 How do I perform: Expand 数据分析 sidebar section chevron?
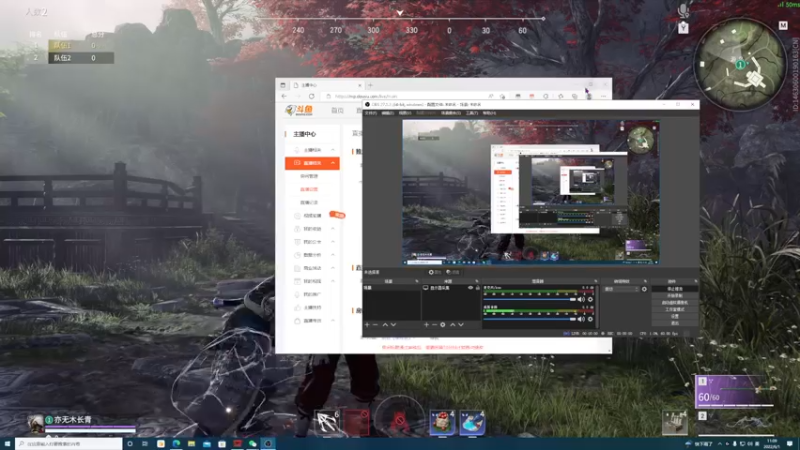(333, 255)
